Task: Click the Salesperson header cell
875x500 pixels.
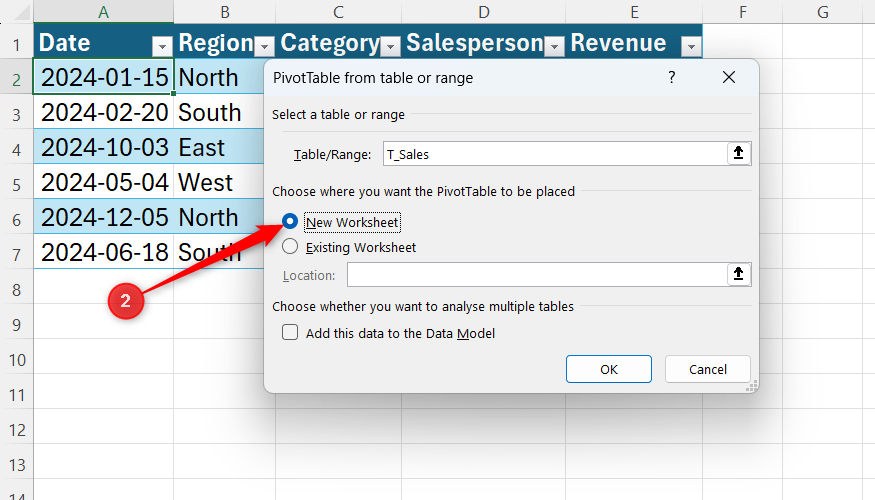Action: click(x=484, y=41)
